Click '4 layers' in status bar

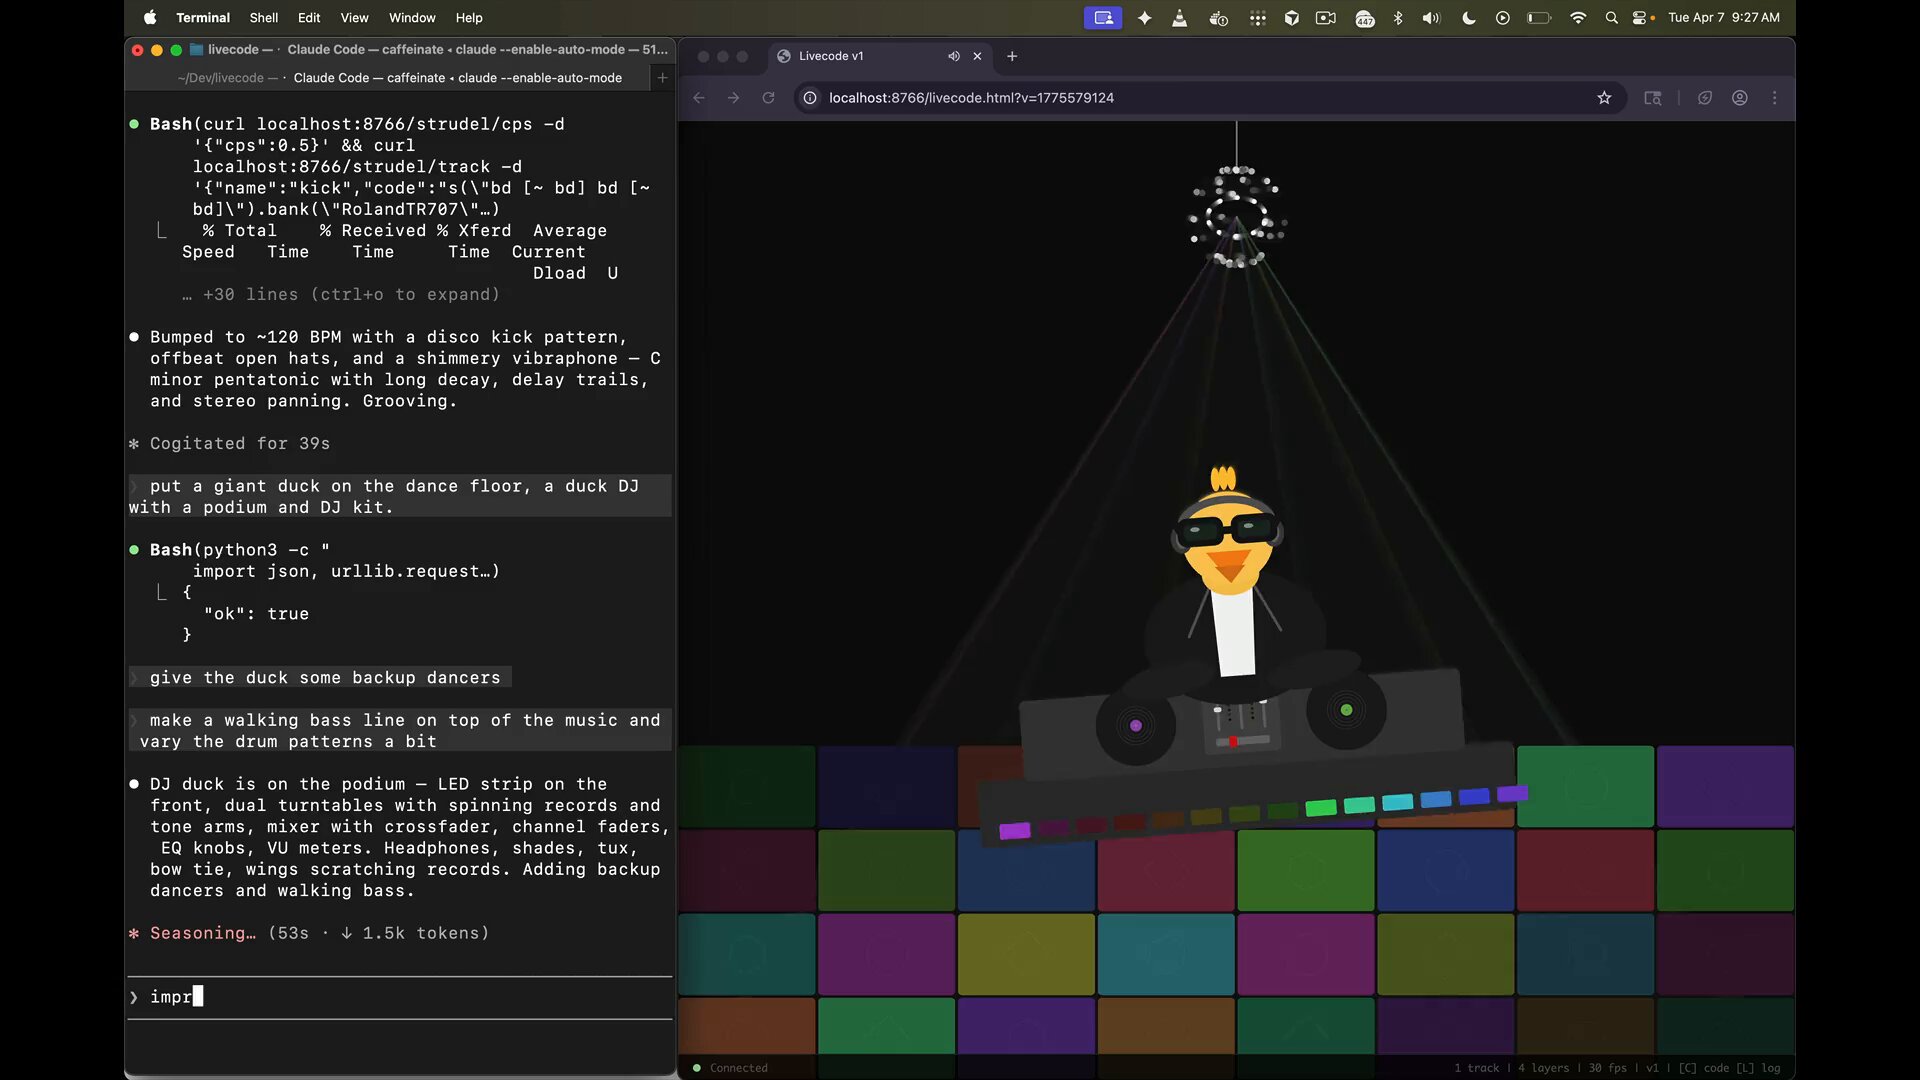click(1544, 1068)
